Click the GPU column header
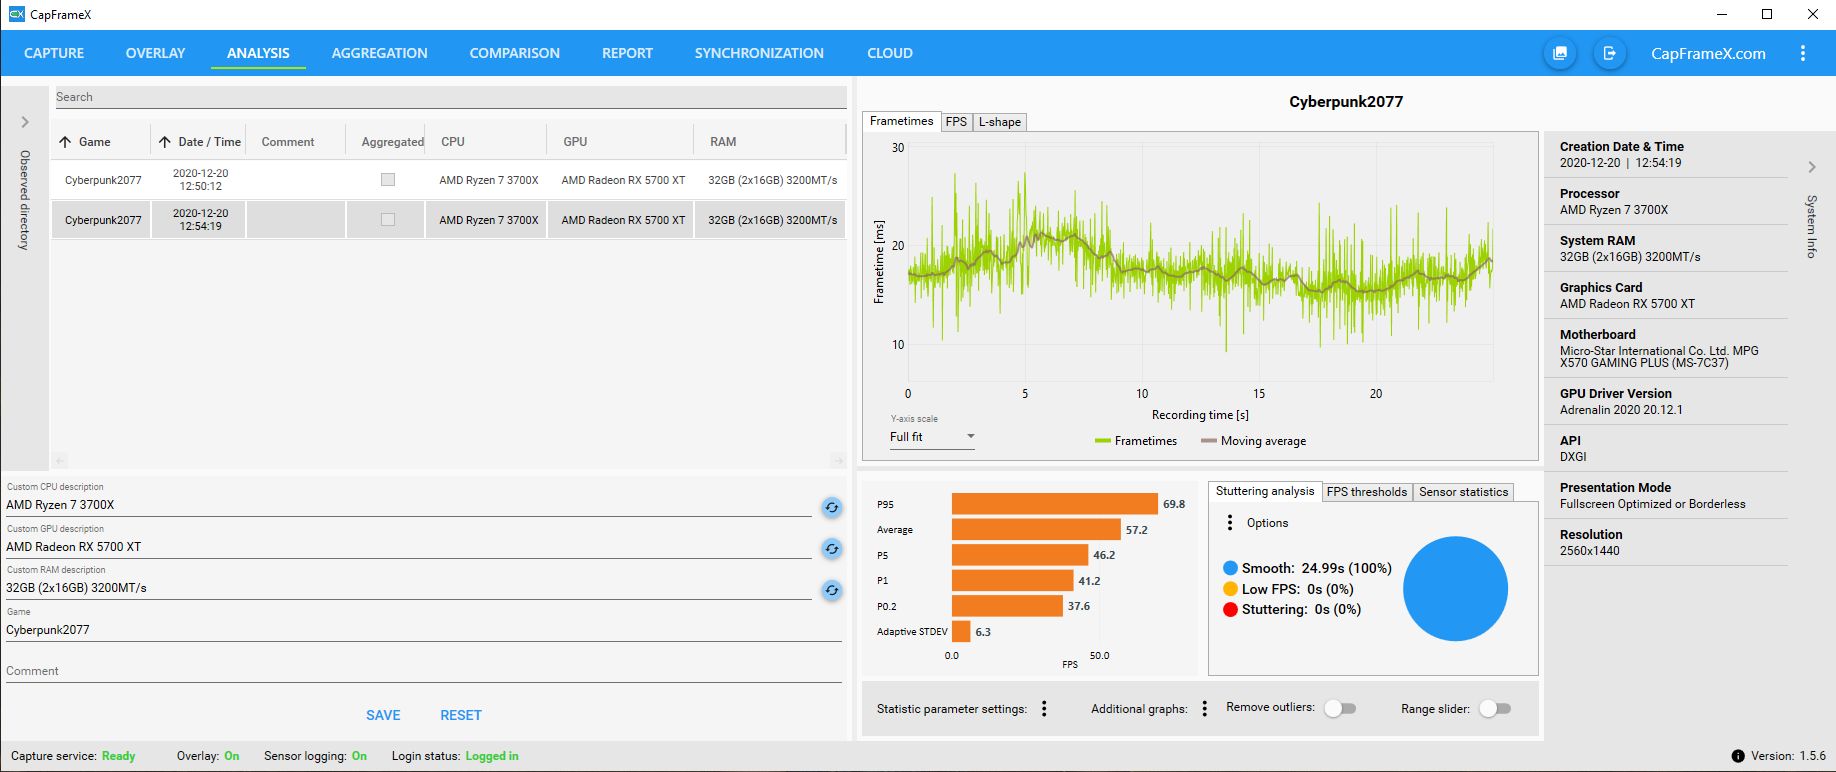The height and width of the screenshot is (772, 1836). click(x=575, y=142)
